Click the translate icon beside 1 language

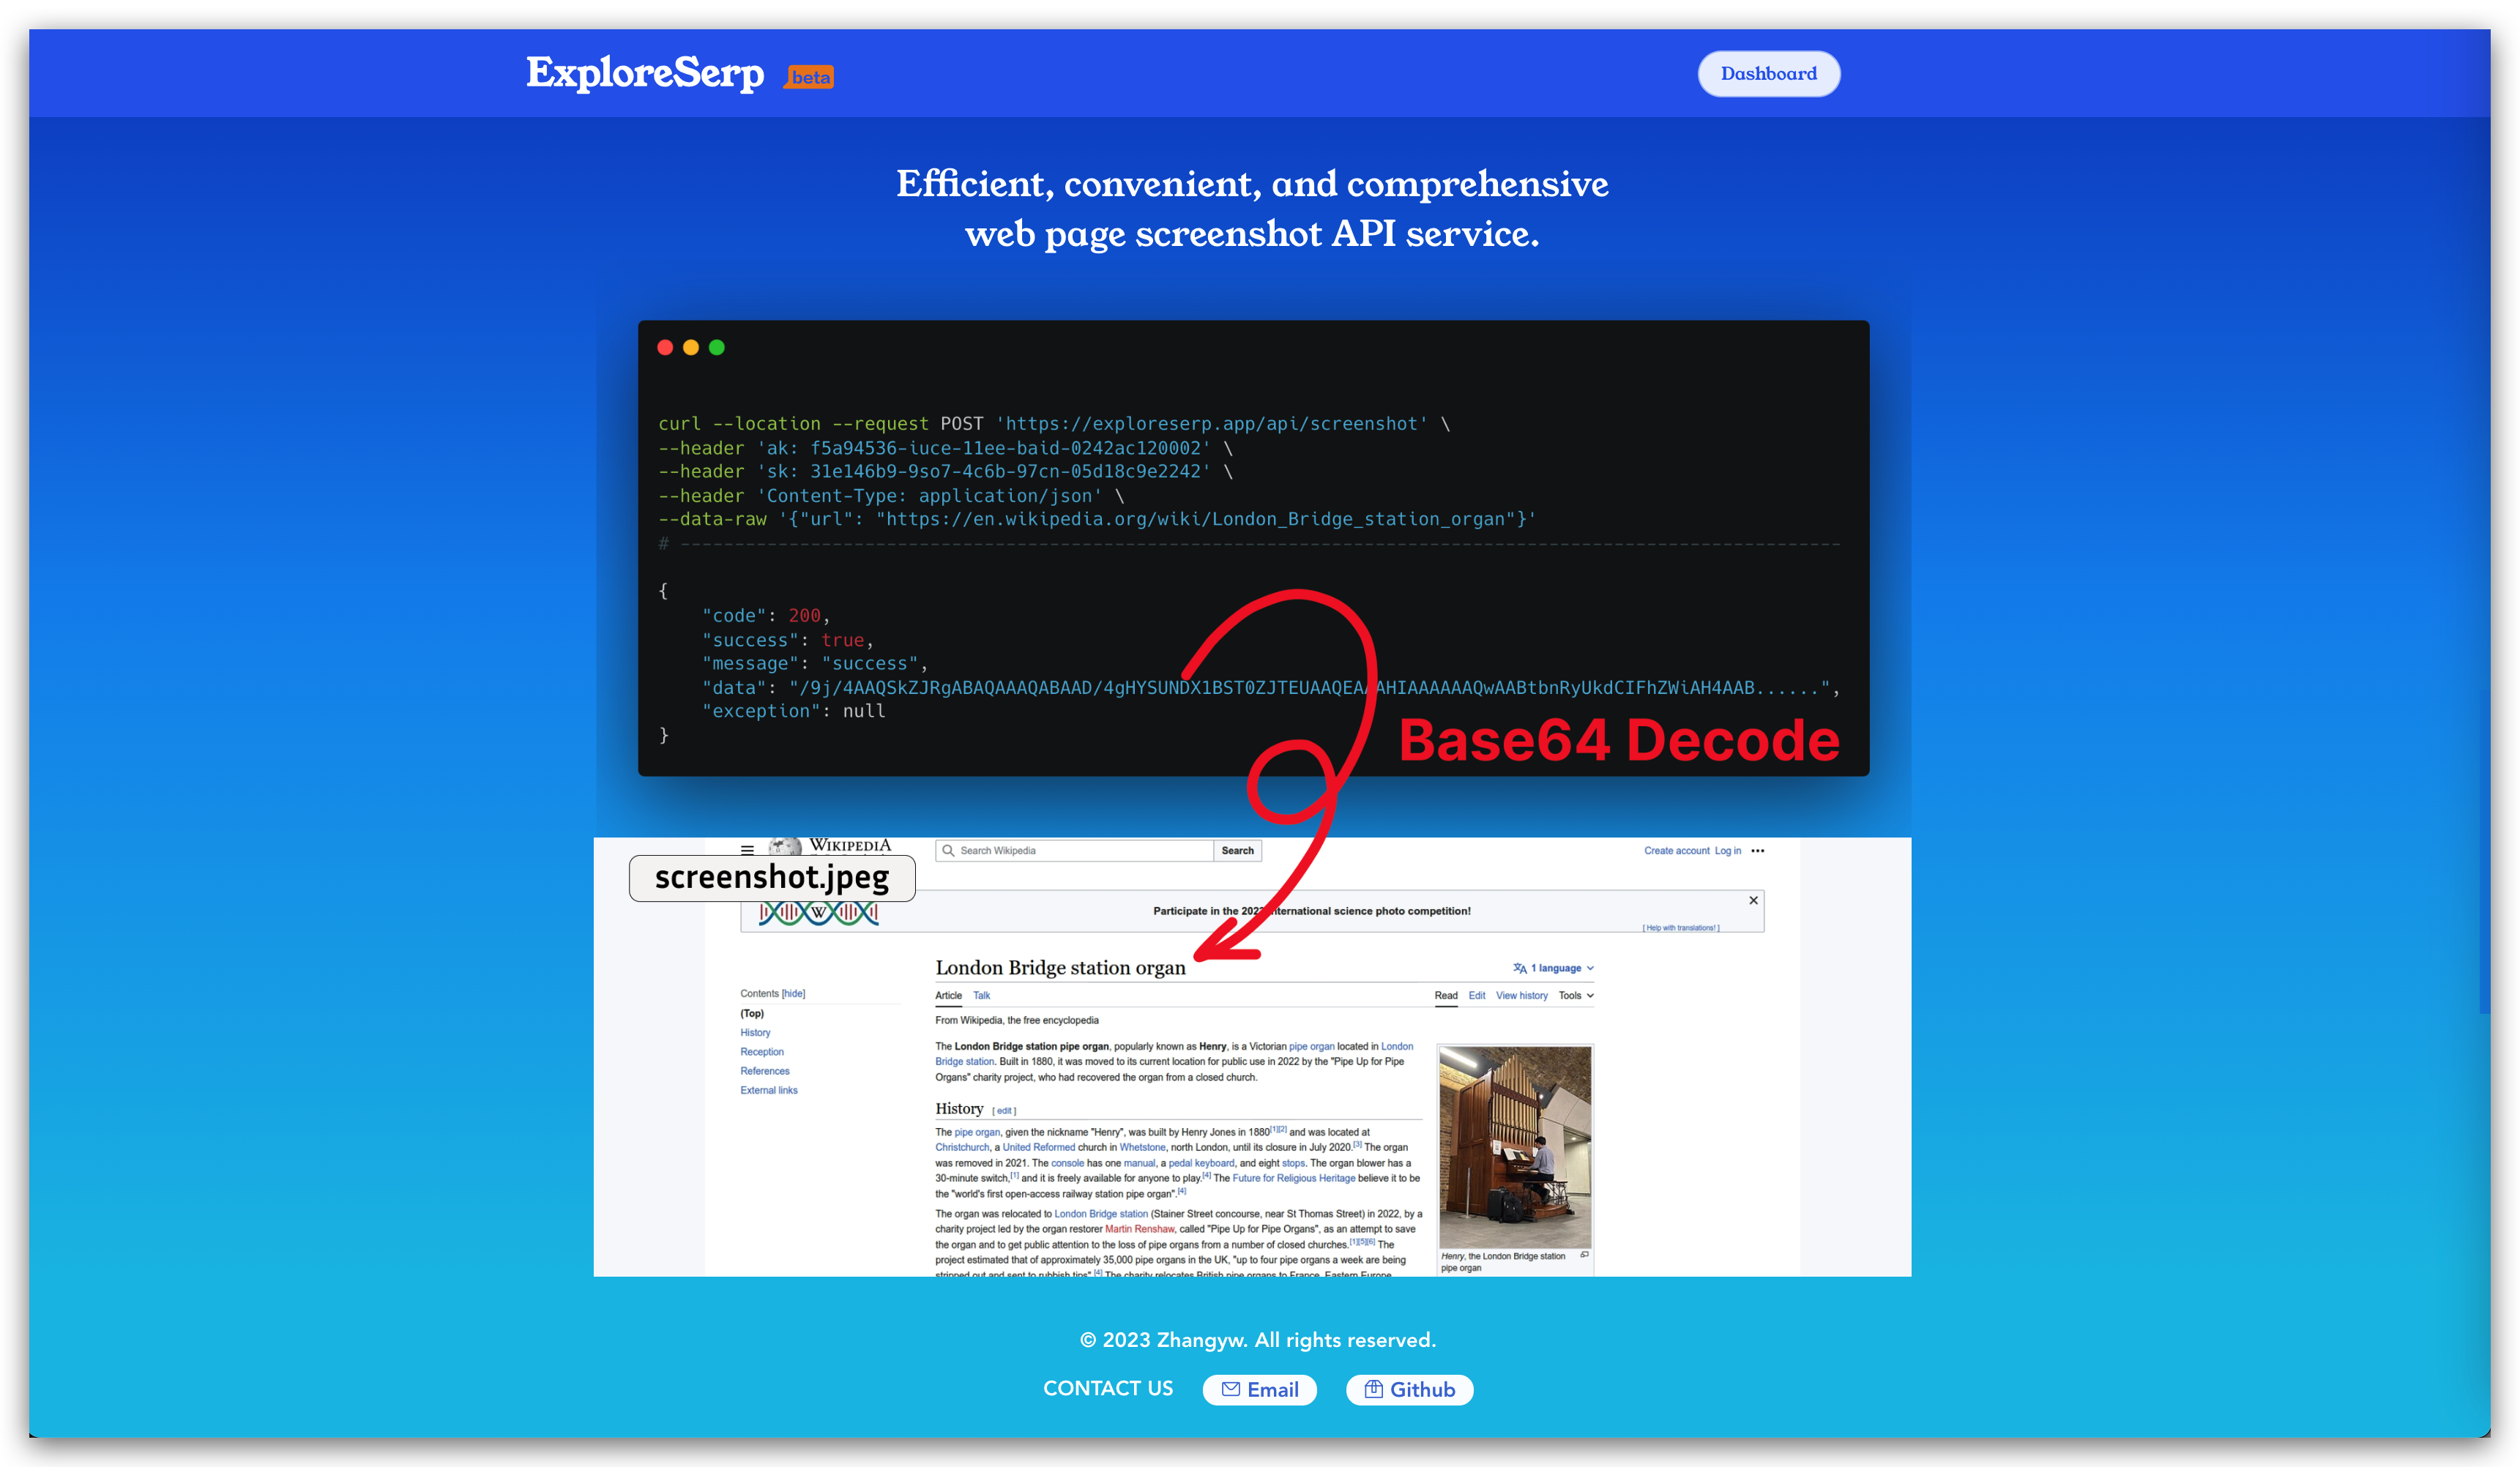(1519, 968)
